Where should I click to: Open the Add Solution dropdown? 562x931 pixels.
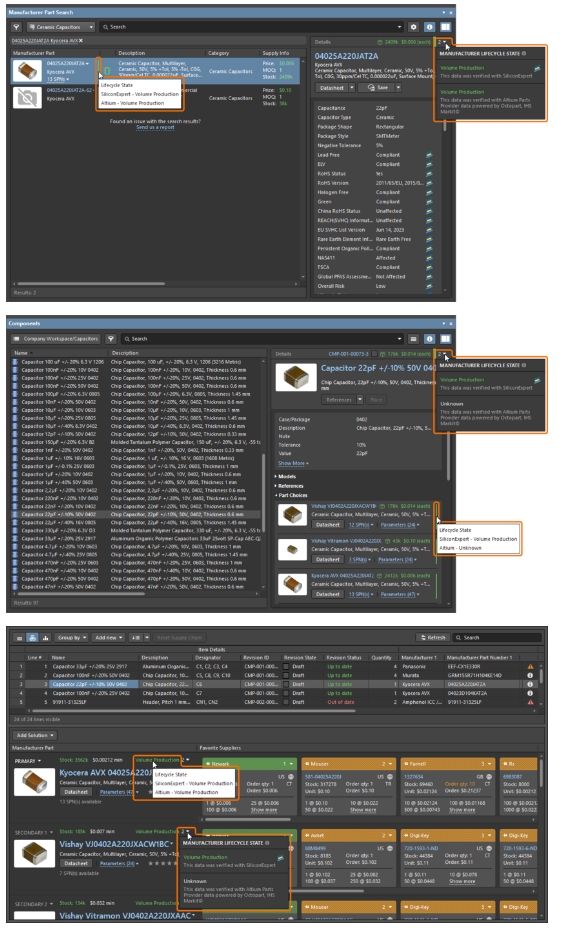point(34,735)
